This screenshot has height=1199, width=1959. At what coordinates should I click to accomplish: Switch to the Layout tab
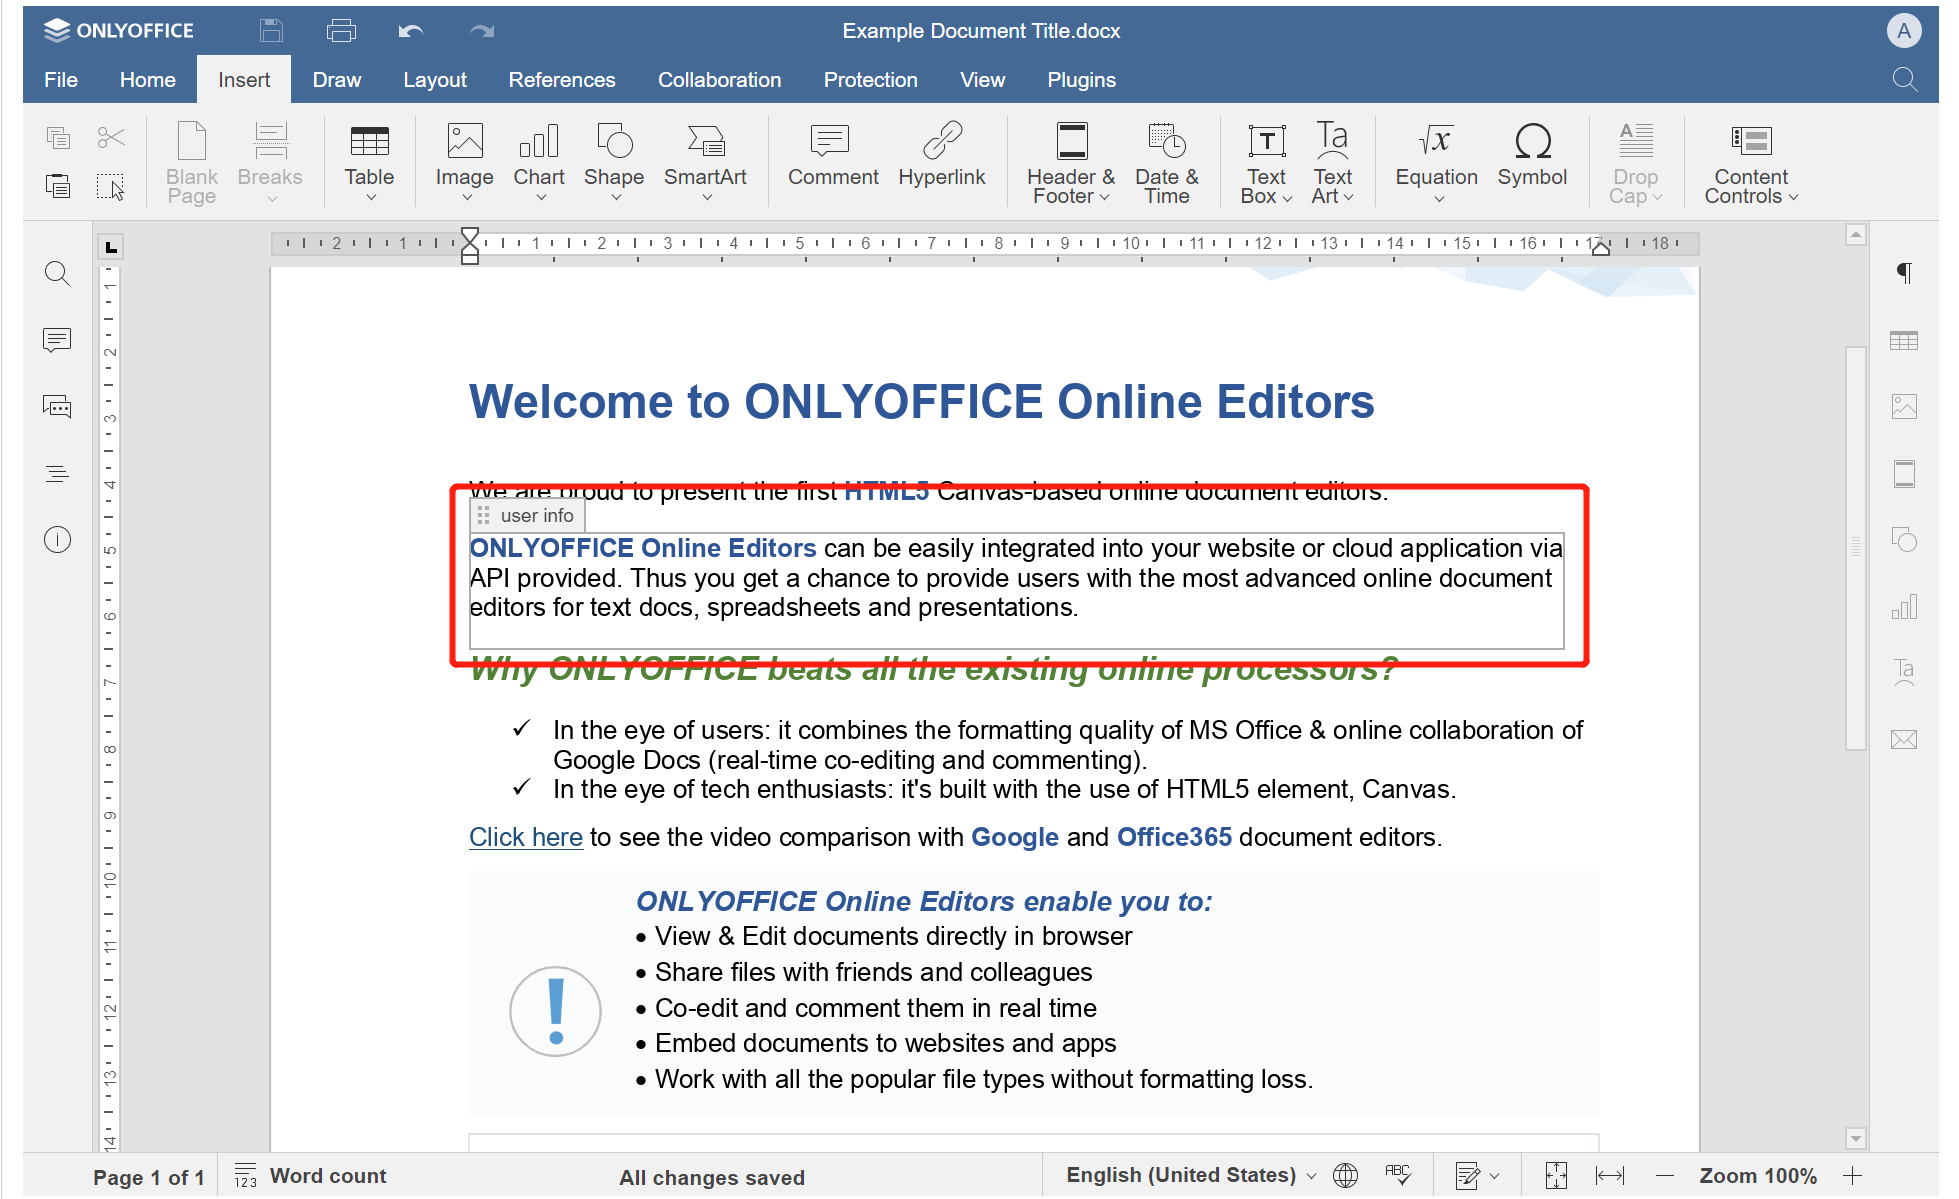click(x=435, y=80)
